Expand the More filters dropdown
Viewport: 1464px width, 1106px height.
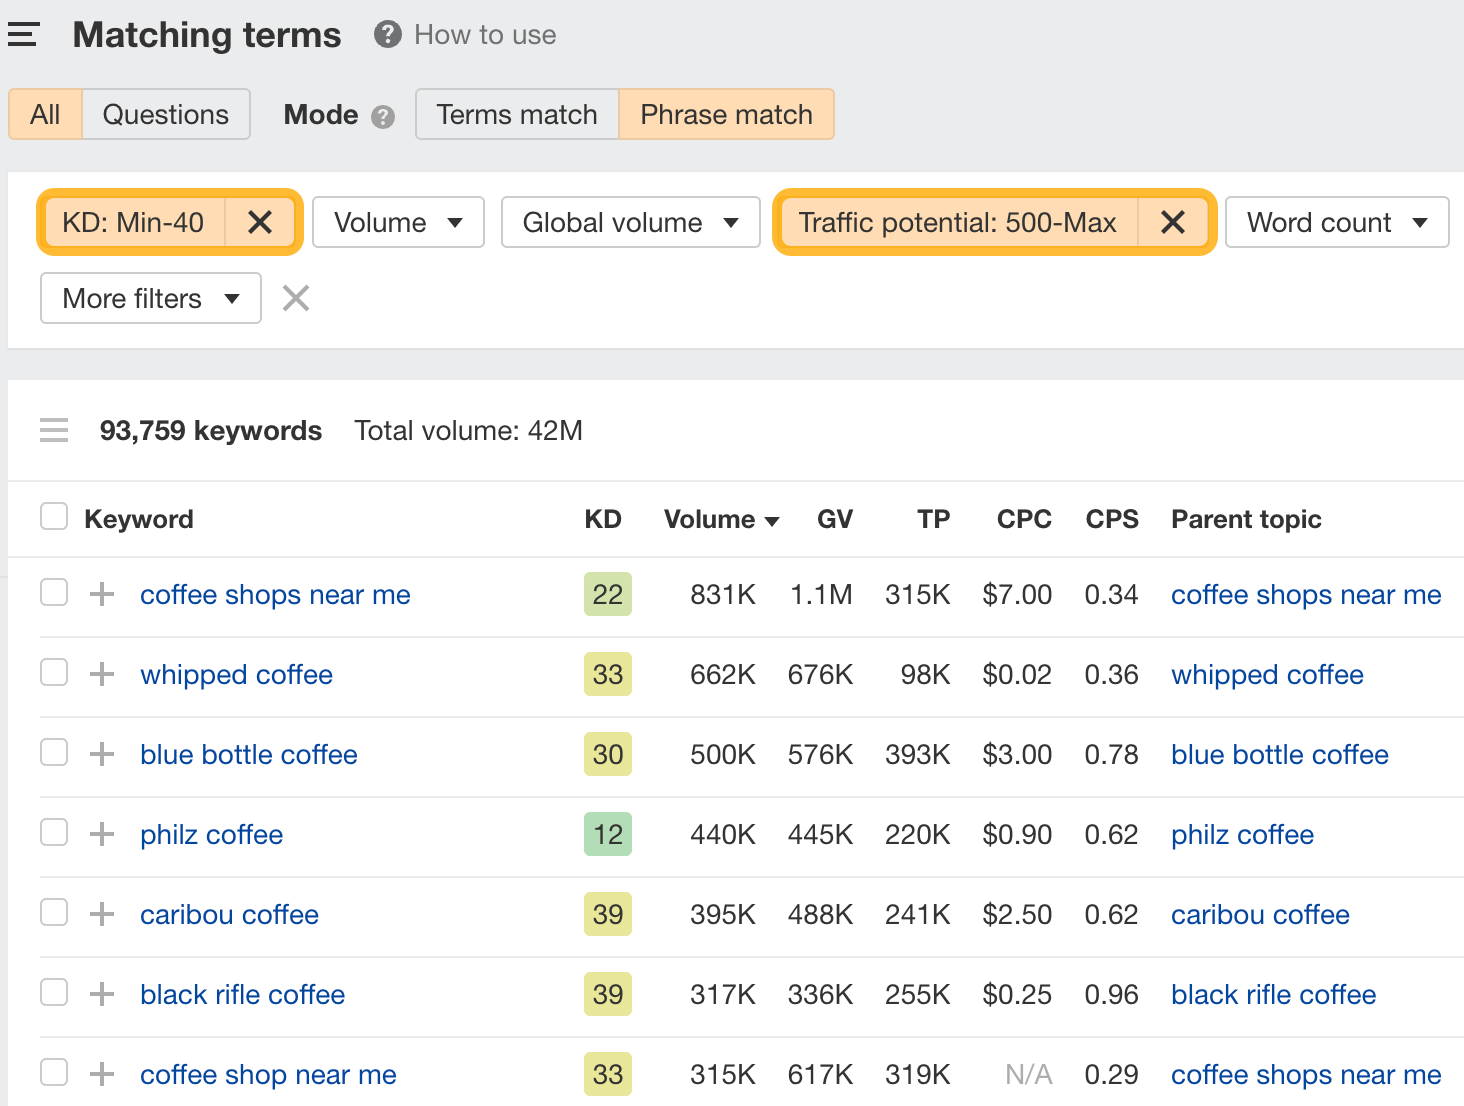point(149,298)
